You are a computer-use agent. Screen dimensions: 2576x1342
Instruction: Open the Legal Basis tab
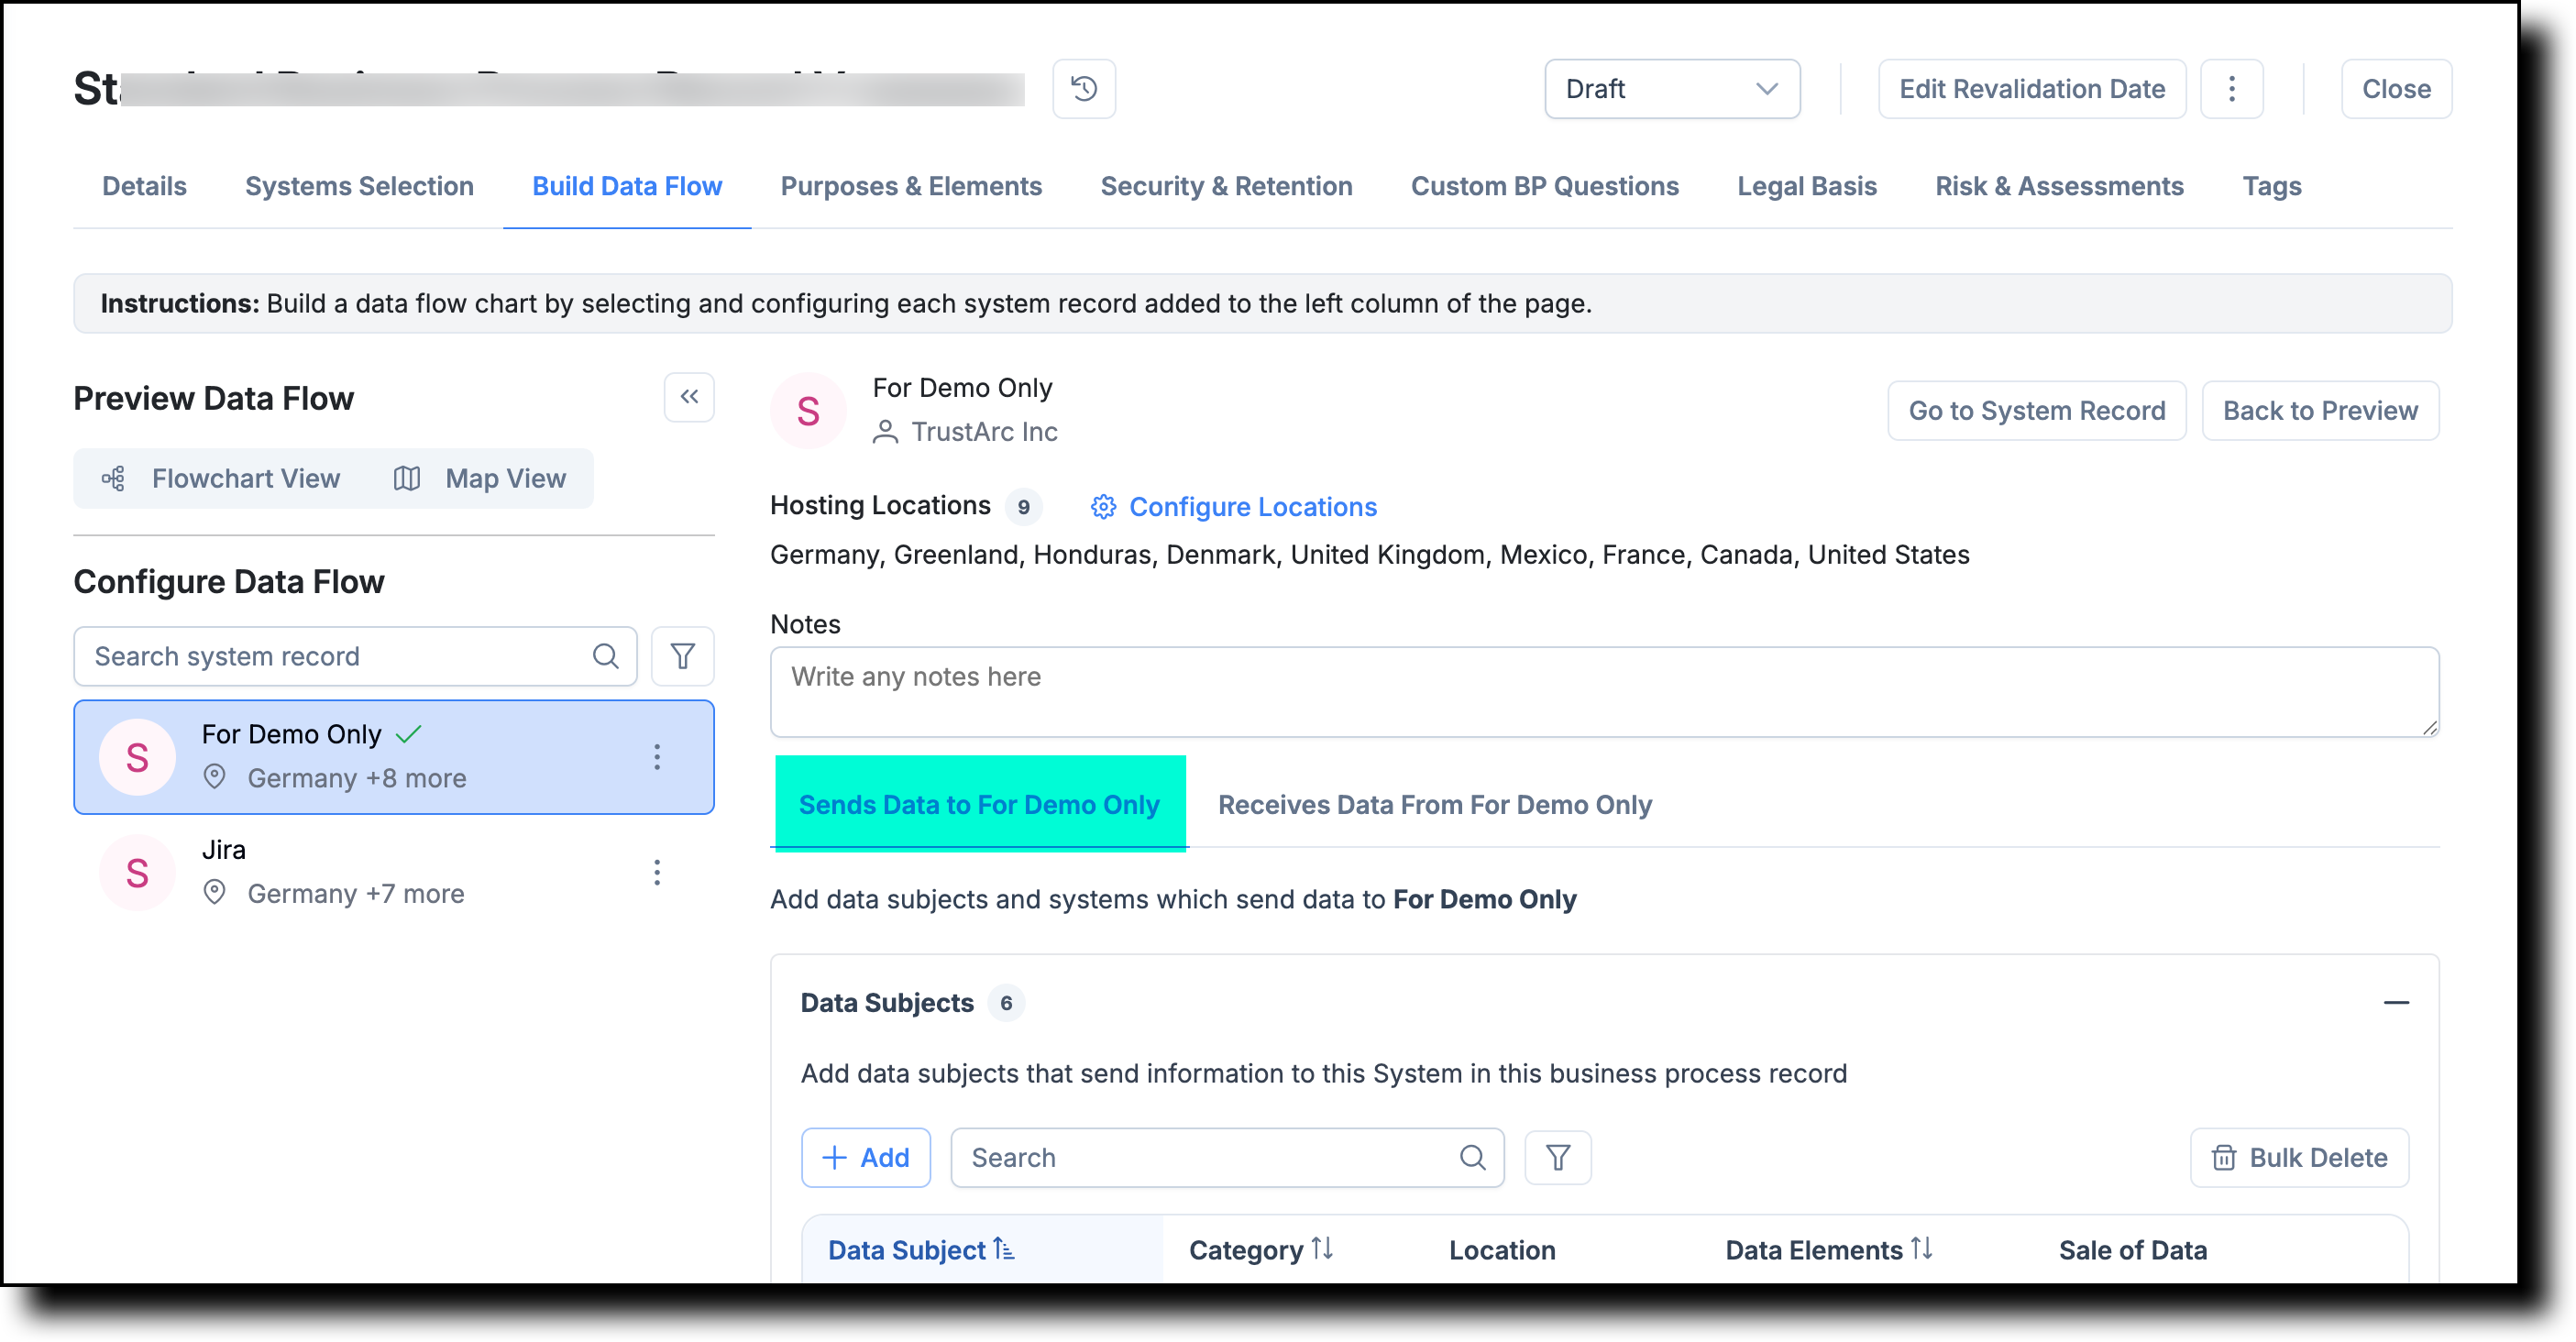pos(1806,186)
